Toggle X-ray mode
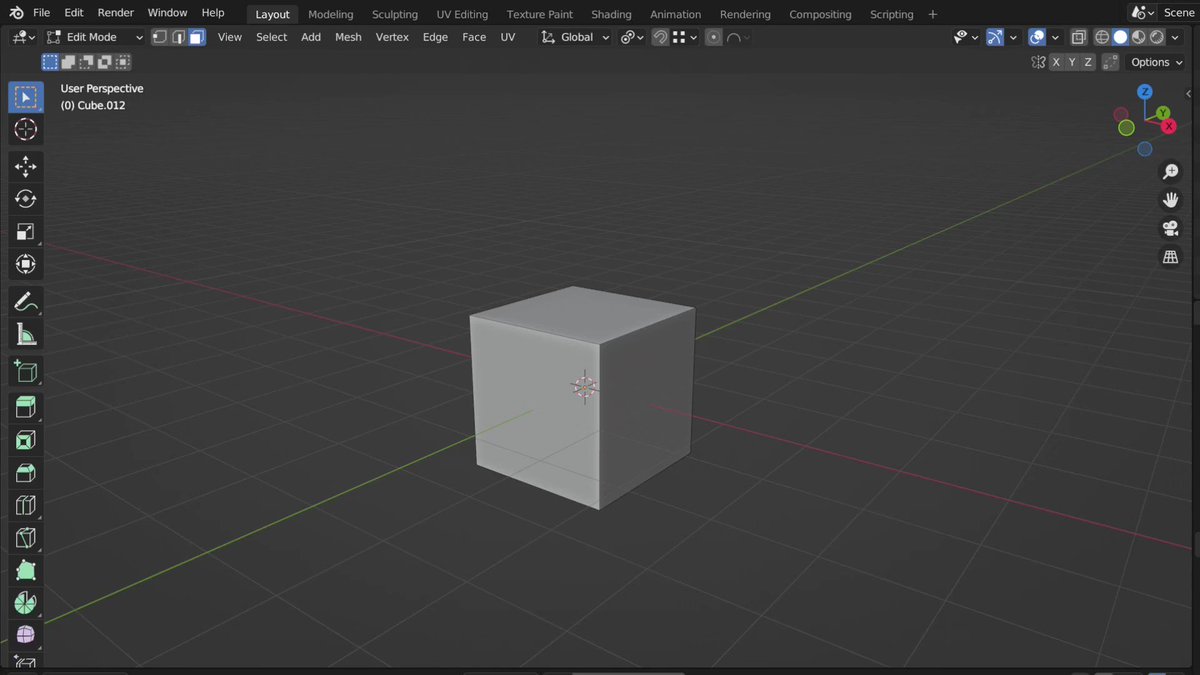Image resolution: width=1200 pixels, height=675 pixels. [1078, 37]
